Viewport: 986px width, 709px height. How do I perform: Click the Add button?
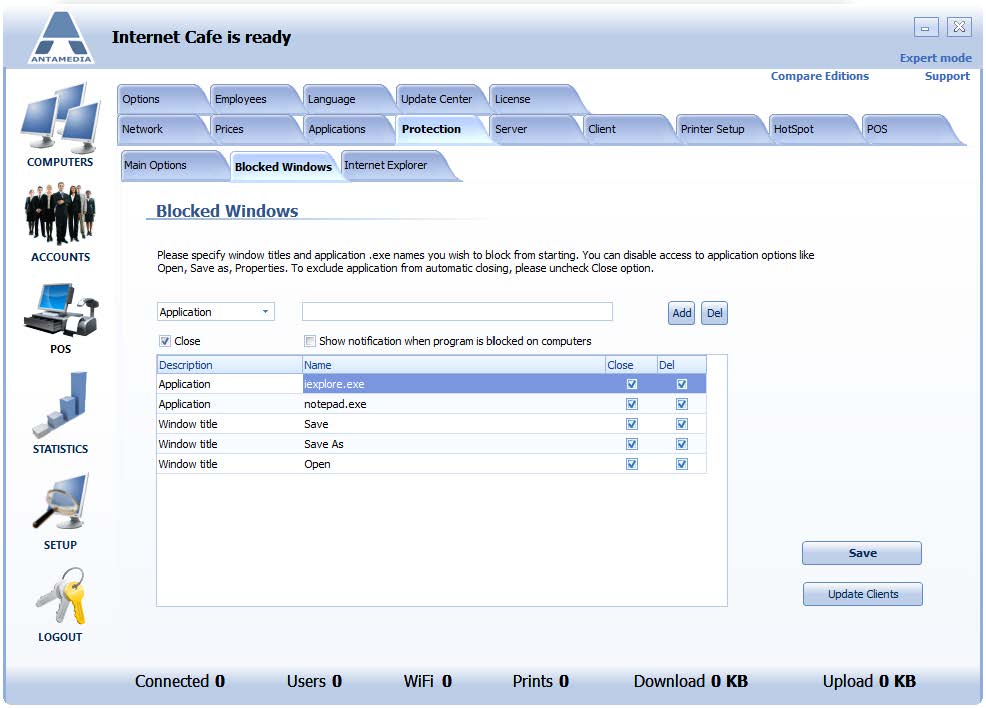pos(682,313)
